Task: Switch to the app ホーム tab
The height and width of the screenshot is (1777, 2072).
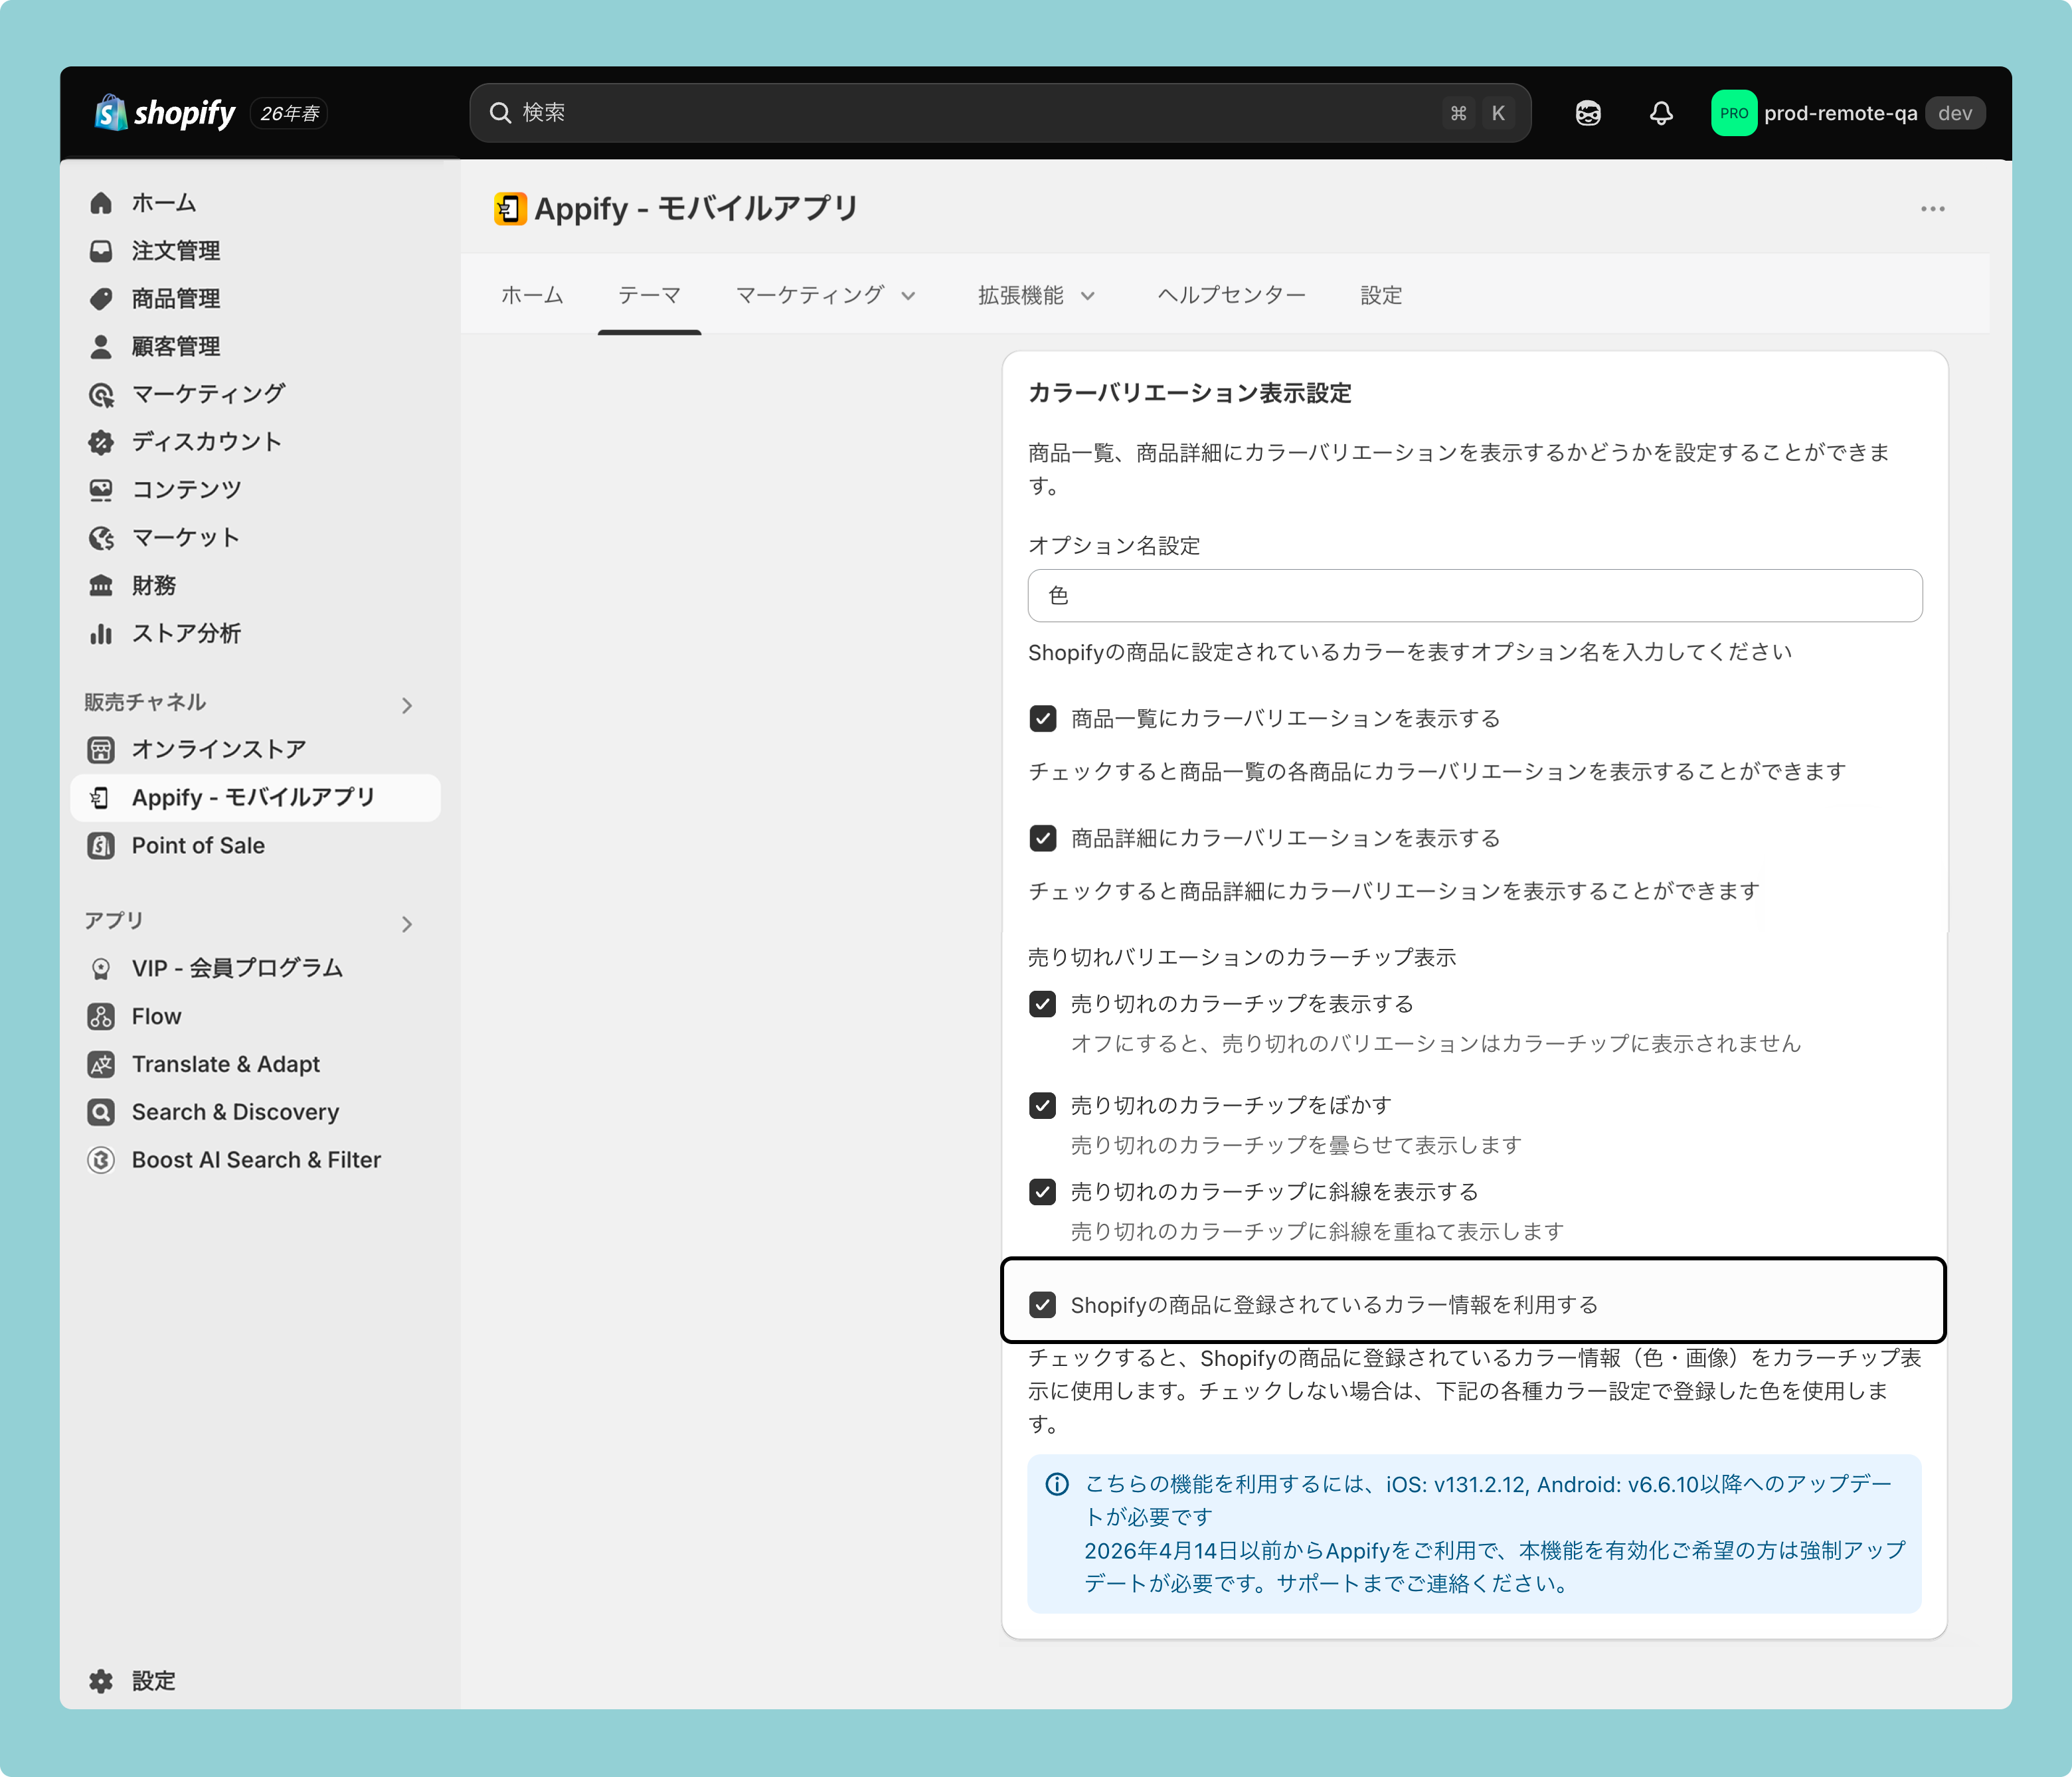Action: [x=532, y=295]
